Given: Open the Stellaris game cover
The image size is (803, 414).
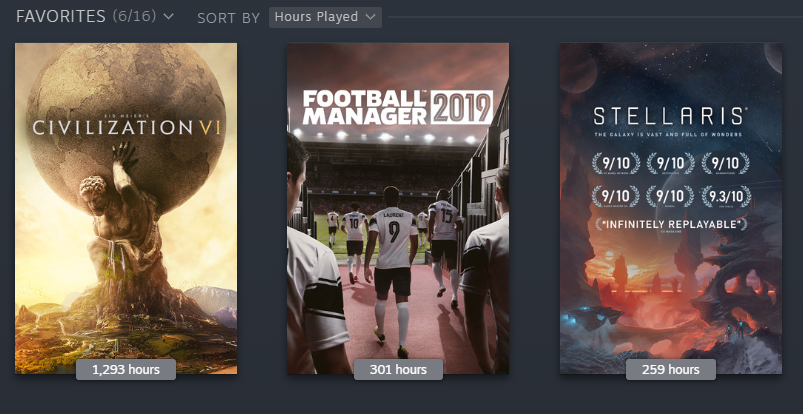Looking at the screenshot, I should coord(671,208).
